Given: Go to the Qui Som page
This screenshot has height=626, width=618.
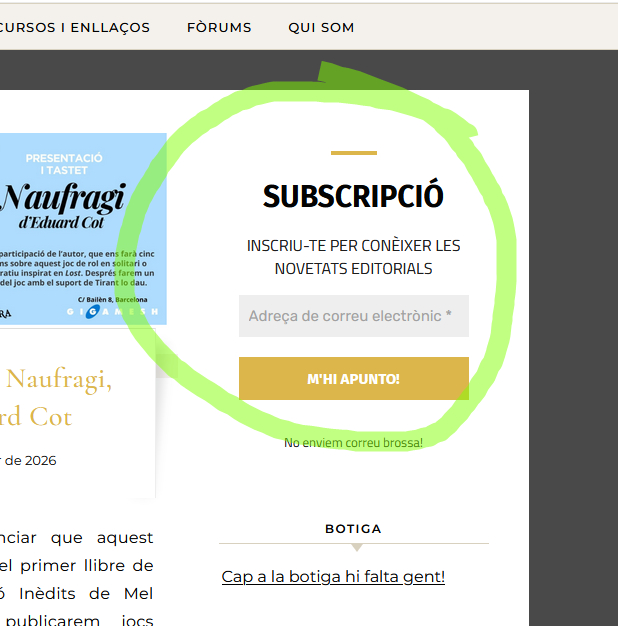Looking at the screenshot, I should 321,27.
